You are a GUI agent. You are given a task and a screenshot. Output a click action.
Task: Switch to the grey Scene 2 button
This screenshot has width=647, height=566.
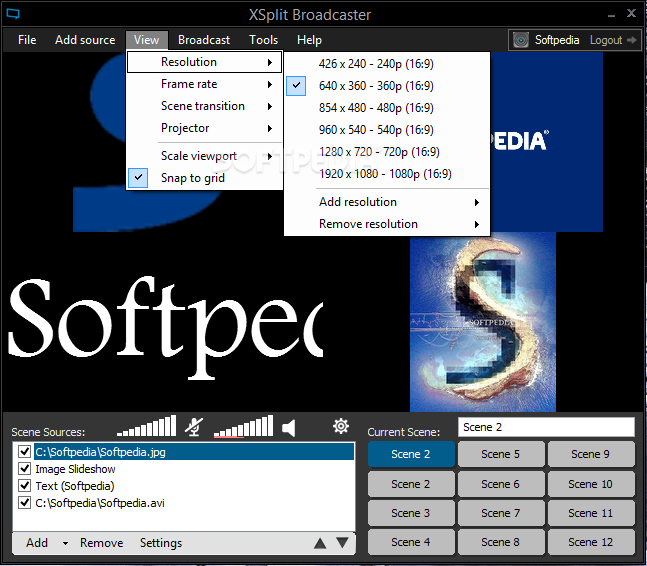[x=411, y=484]
